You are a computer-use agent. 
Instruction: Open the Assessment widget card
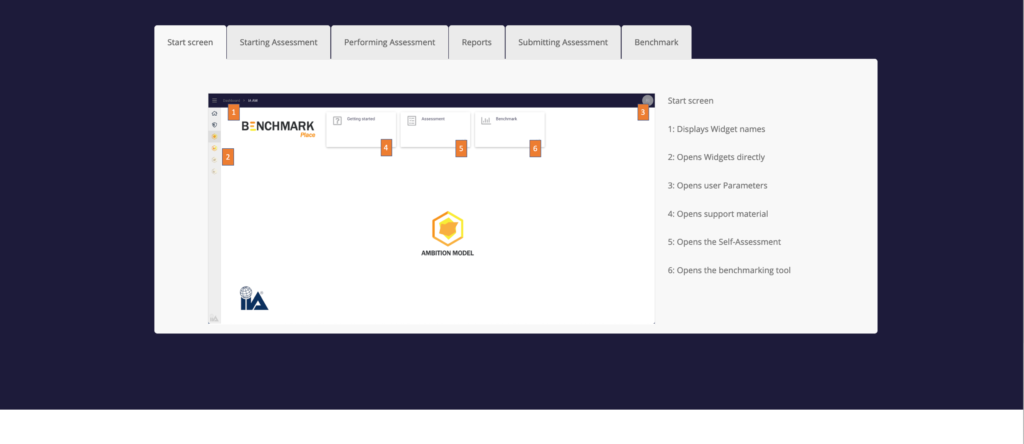pyautogui.click(x=435, y=129)
